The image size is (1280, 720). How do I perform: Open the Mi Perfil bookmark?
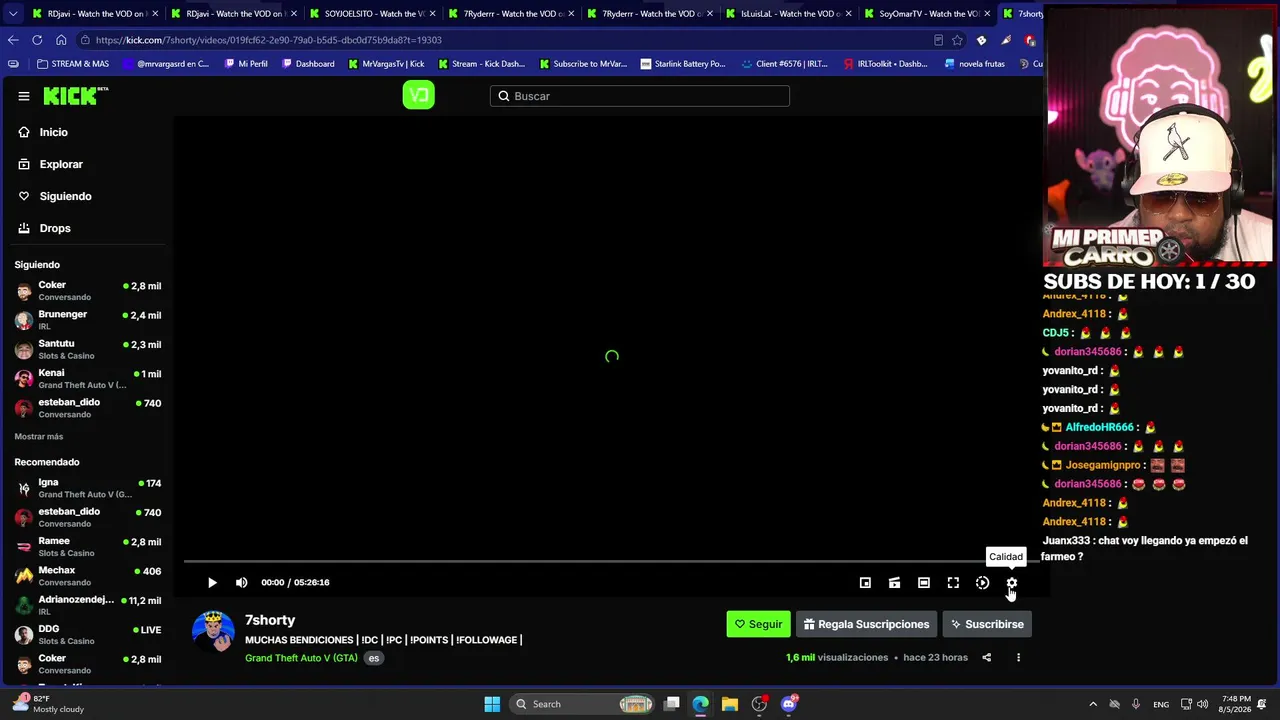pos(246,64)
